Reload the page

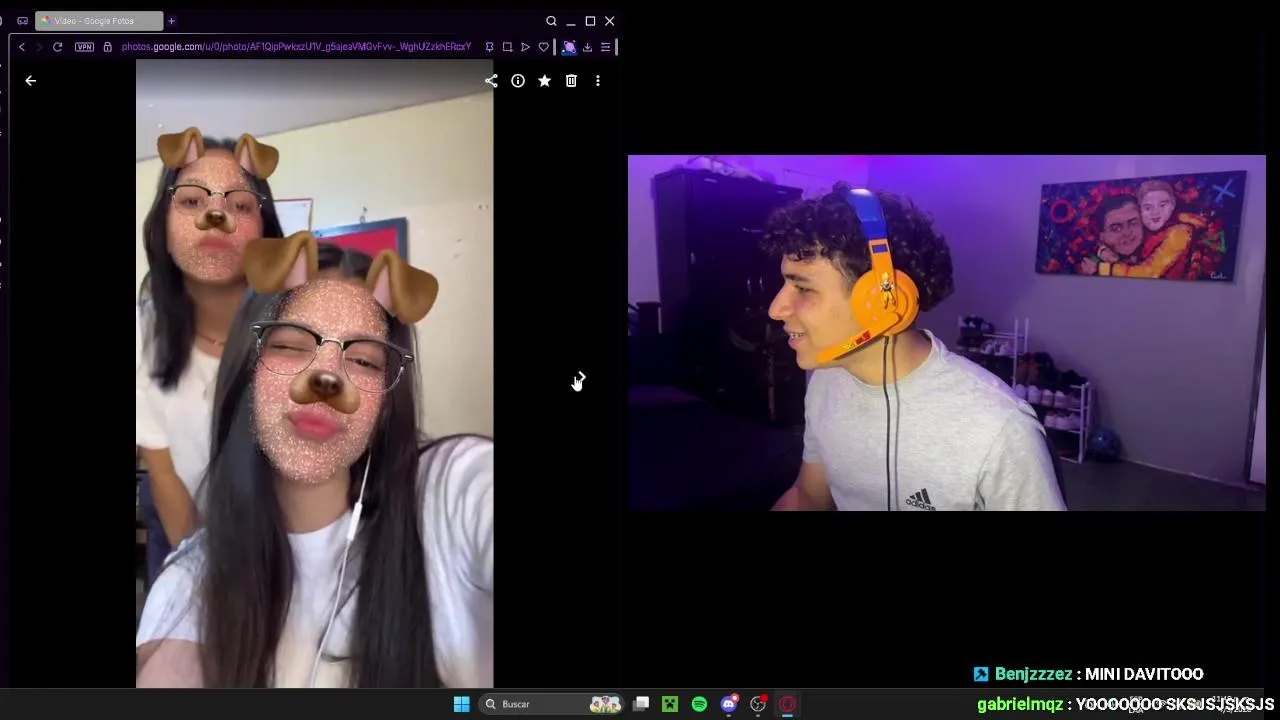click(57, 47)
